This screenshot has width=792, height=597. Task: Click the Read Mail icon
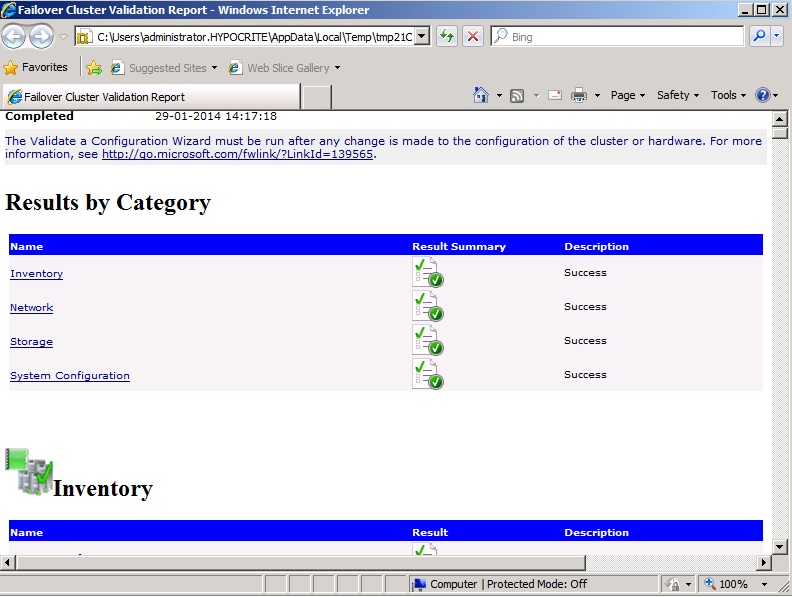pos(555,95)
